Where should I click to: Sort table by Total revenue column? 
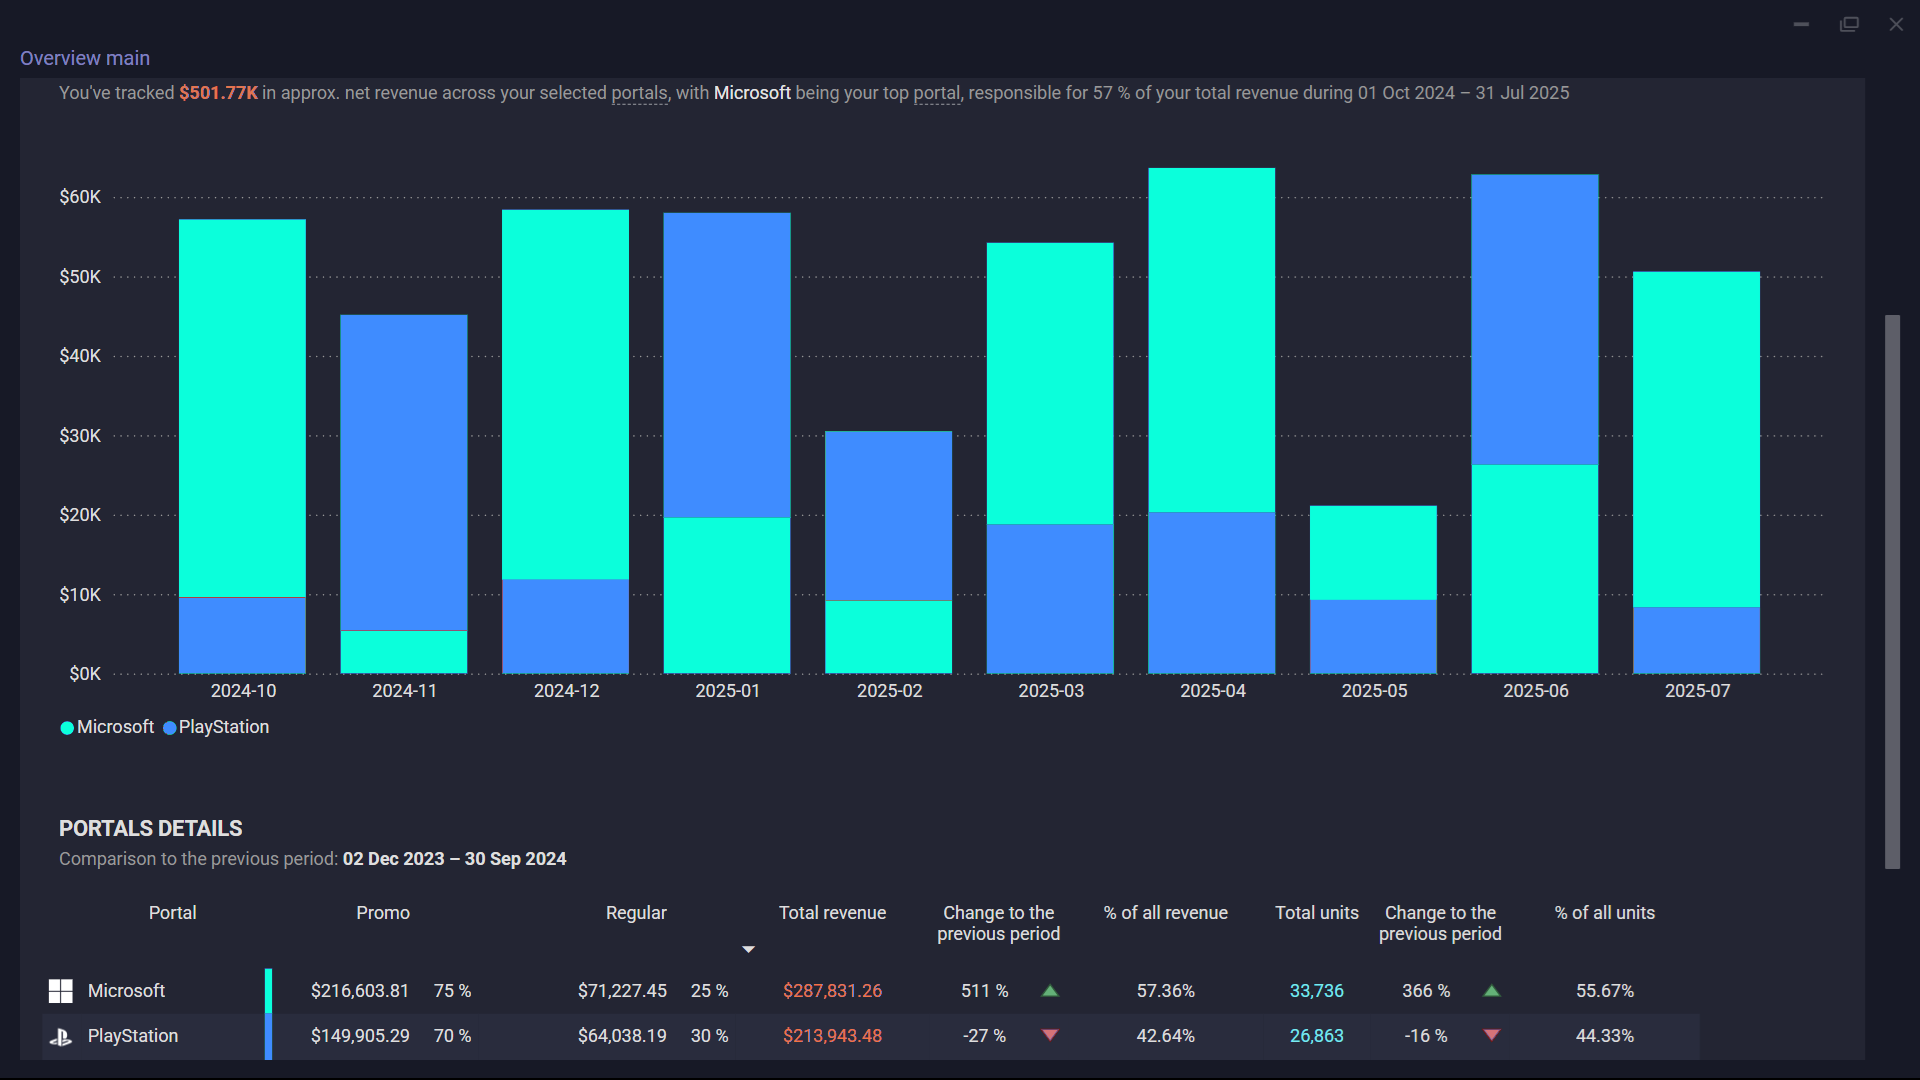[x=832, y=913]
